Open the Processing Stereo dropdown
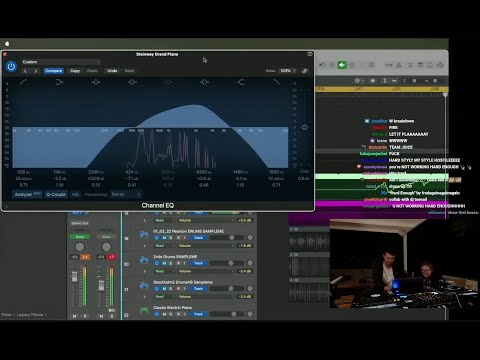 126,194
